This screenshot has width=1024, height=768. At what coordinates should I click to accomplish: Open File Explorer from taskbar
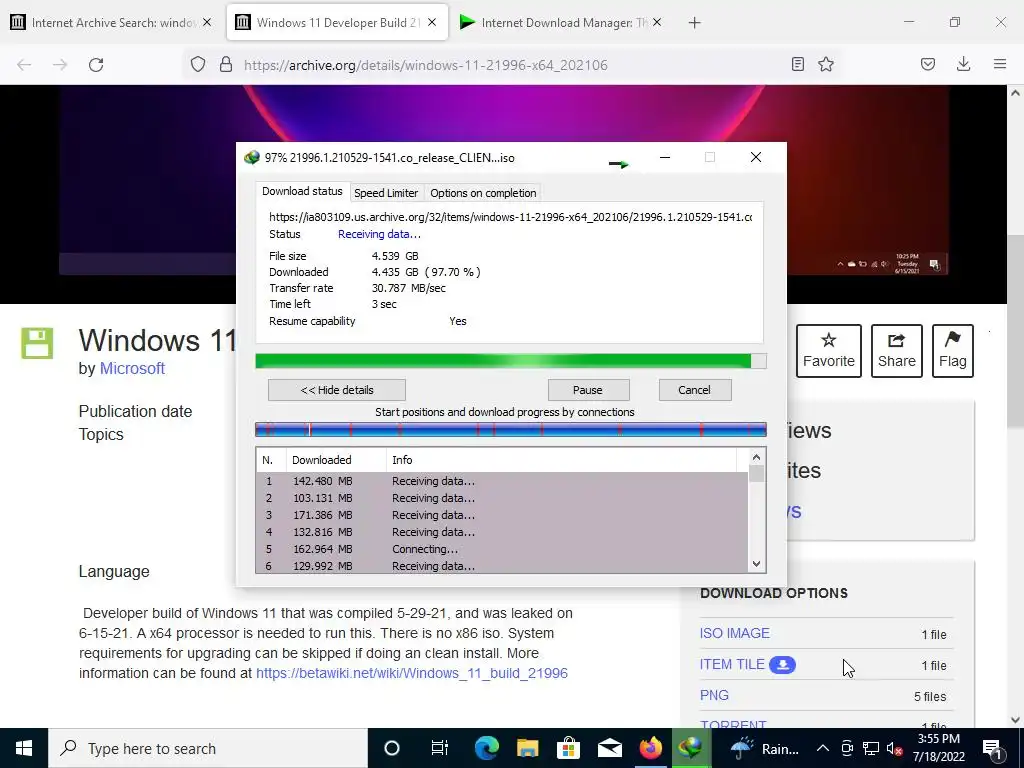point(528,748)
